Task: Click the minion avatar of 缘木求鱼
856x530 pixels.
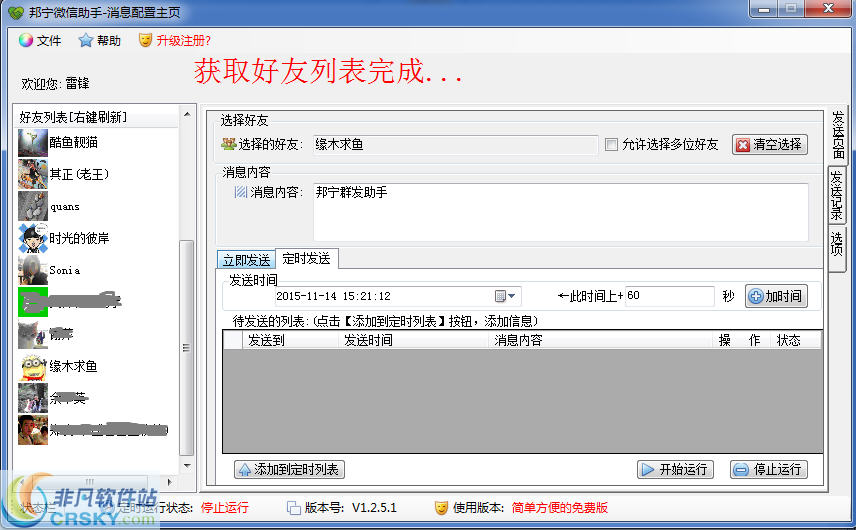Action: point(33,367)
